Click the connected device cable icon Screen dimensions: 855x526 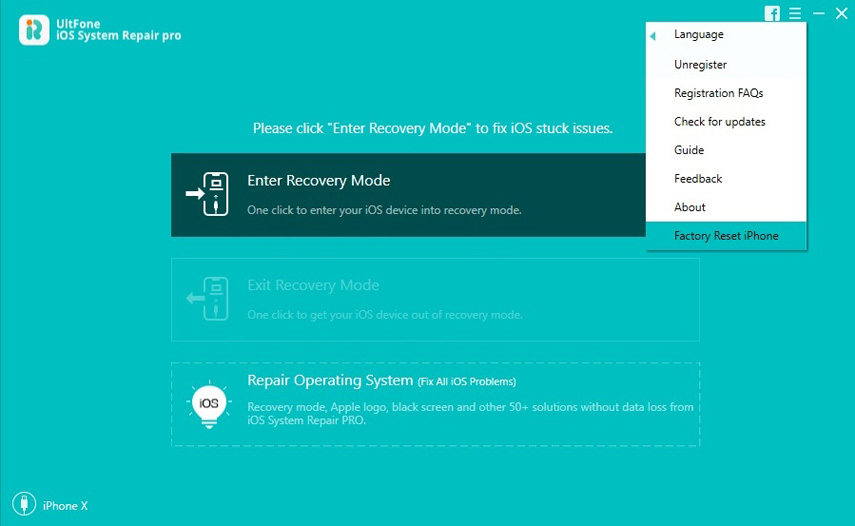[x=22, y=504]
